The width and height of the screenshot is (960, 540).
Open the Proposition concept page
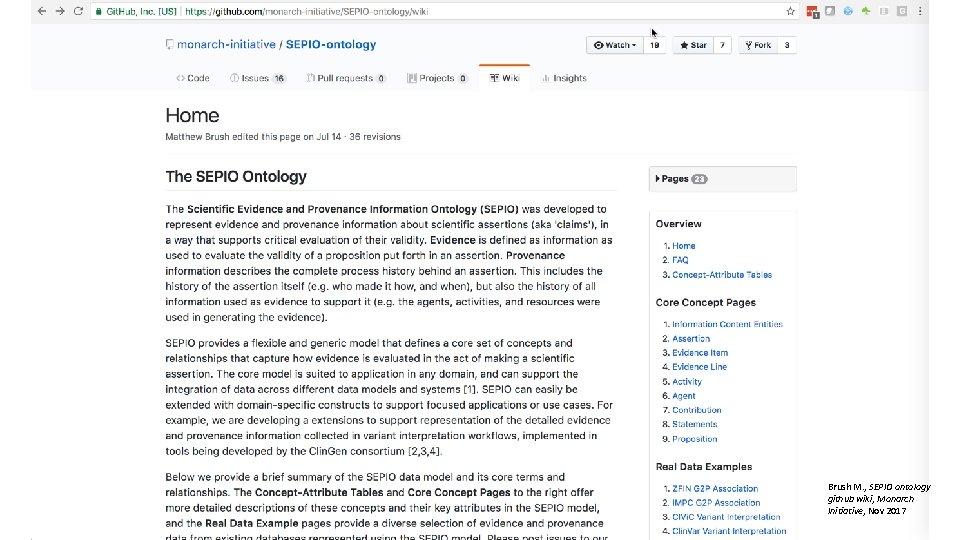click(x=694, y=438)
